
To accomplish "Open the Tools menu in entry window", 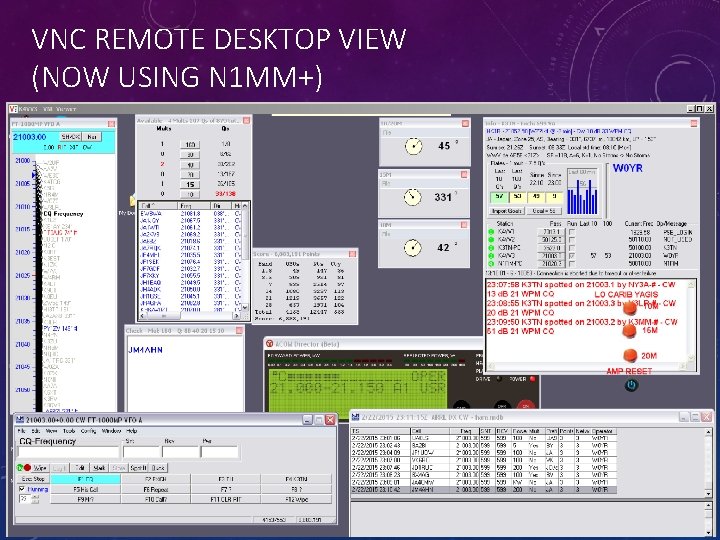I will click(69, 431).
